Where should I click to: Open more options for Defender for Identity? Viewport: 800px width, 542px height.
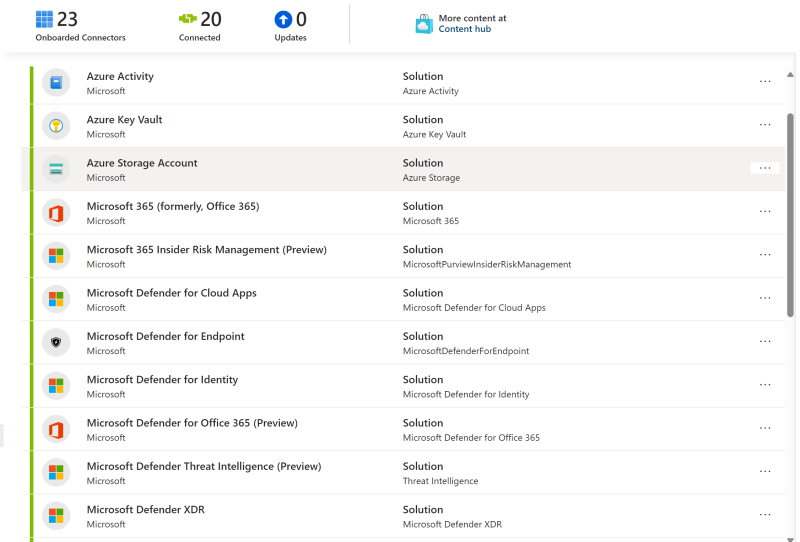pos(765,385)
